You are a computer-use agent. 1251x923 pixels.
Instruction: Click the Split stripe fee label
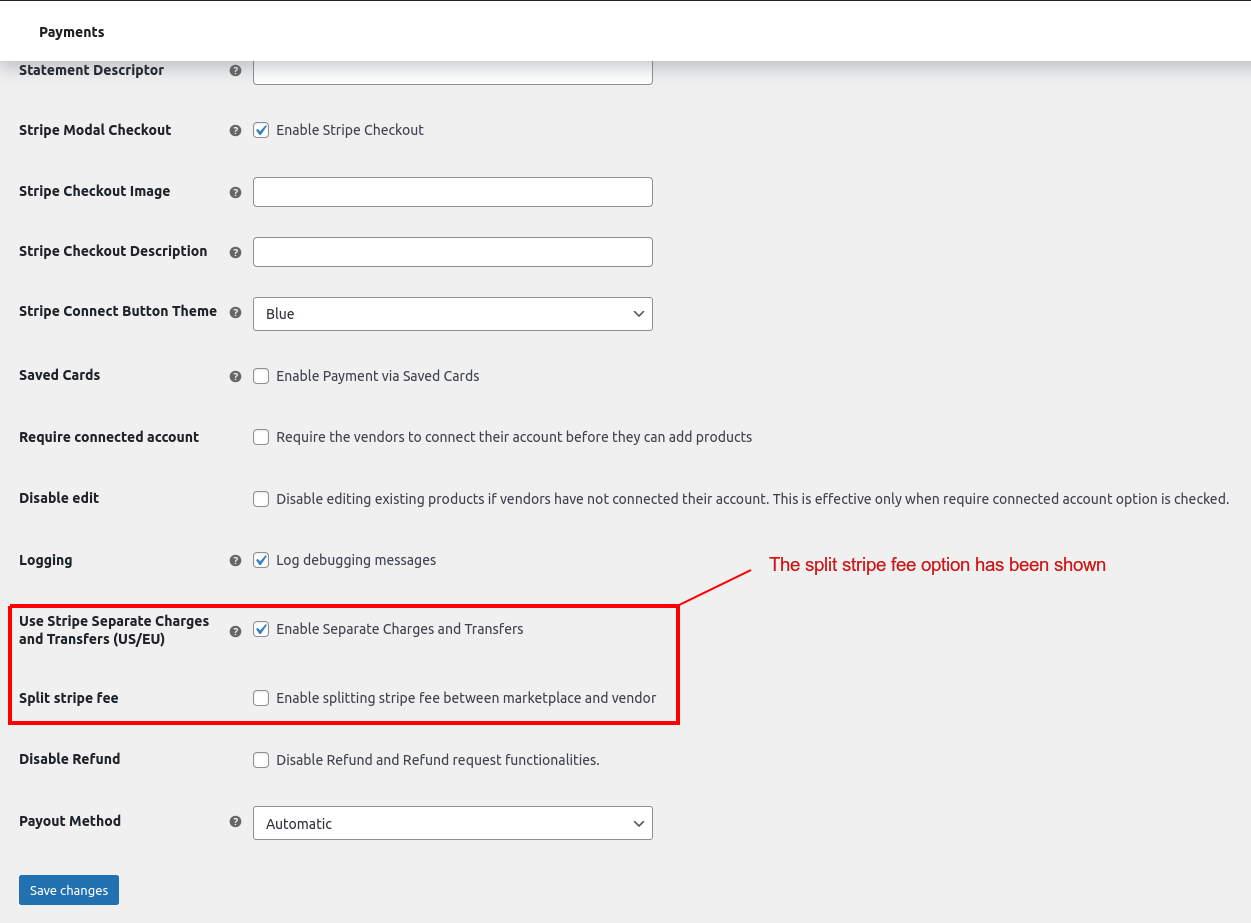coord(69,698)
